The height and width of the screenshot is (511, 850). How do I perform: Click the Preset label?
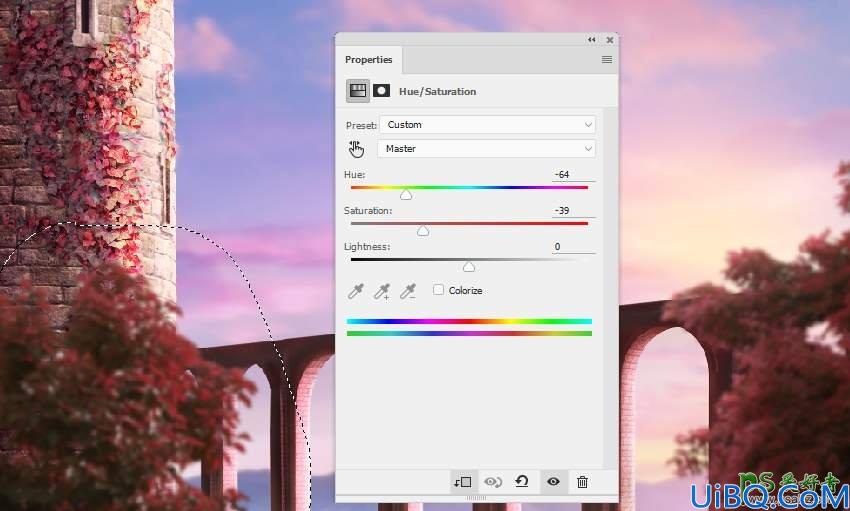coord(361,125)
